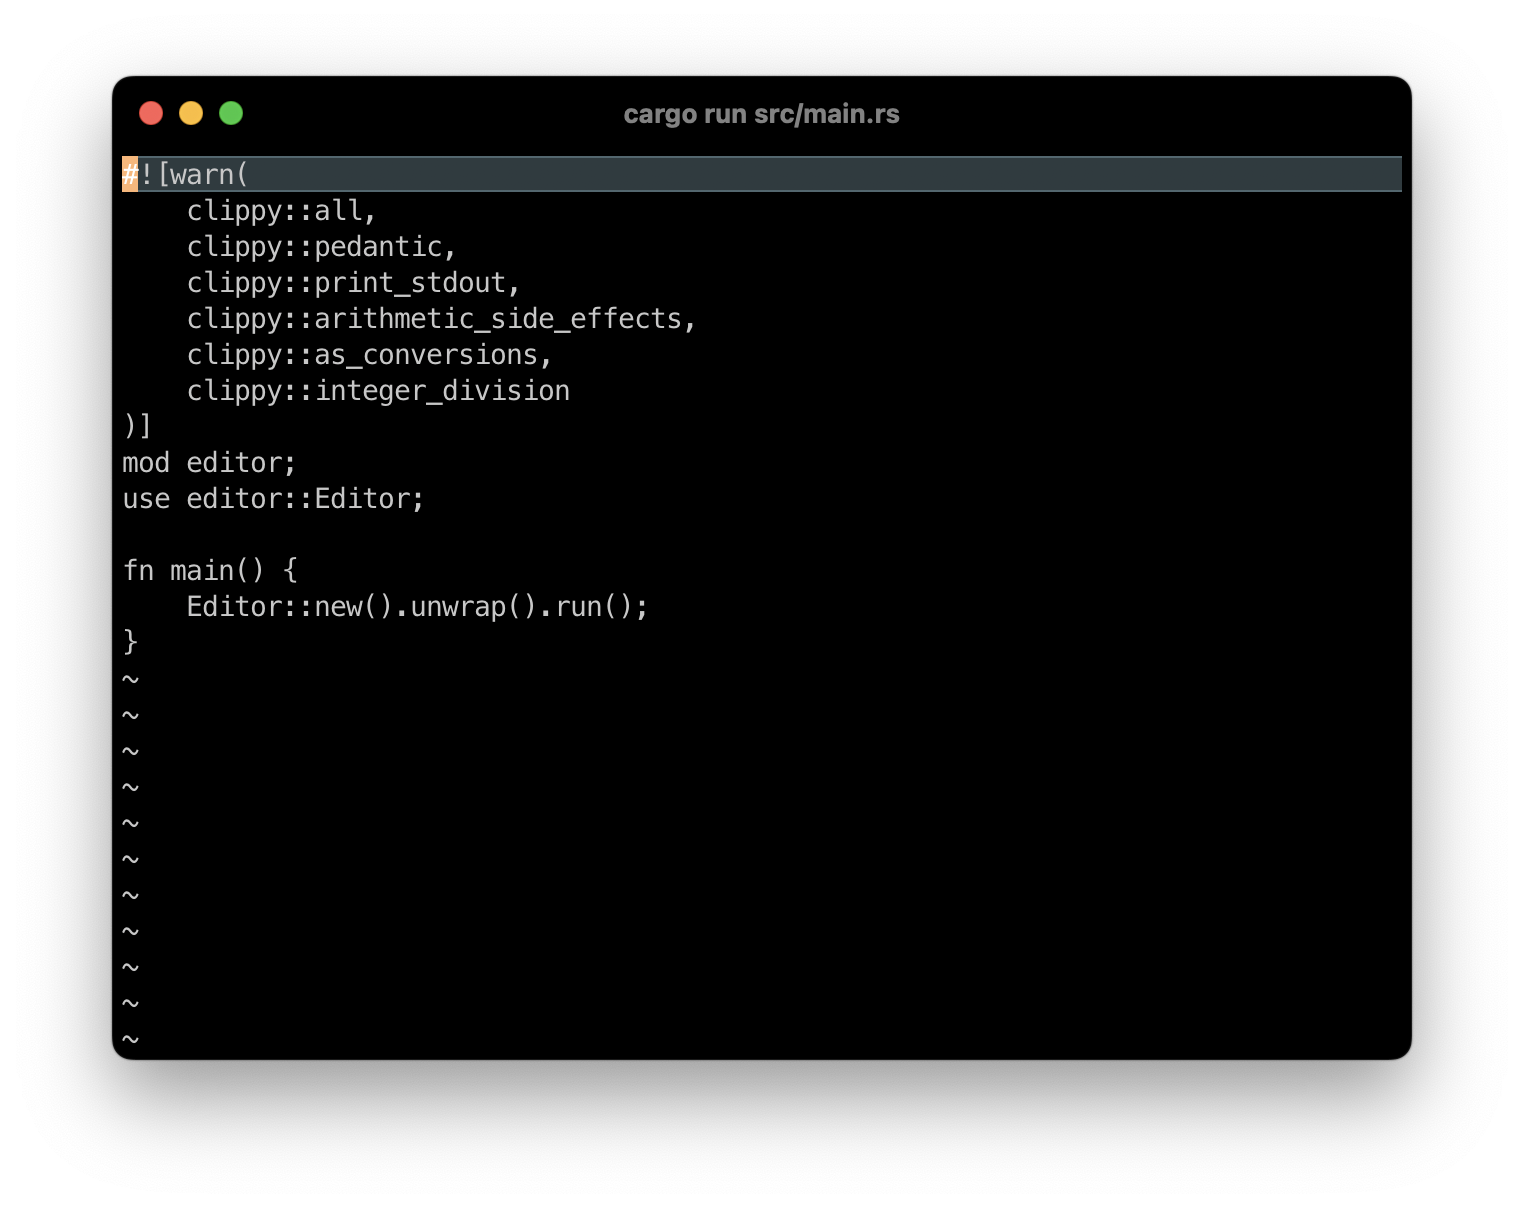Click the last tilde at the bottom

pos(129,1038)
